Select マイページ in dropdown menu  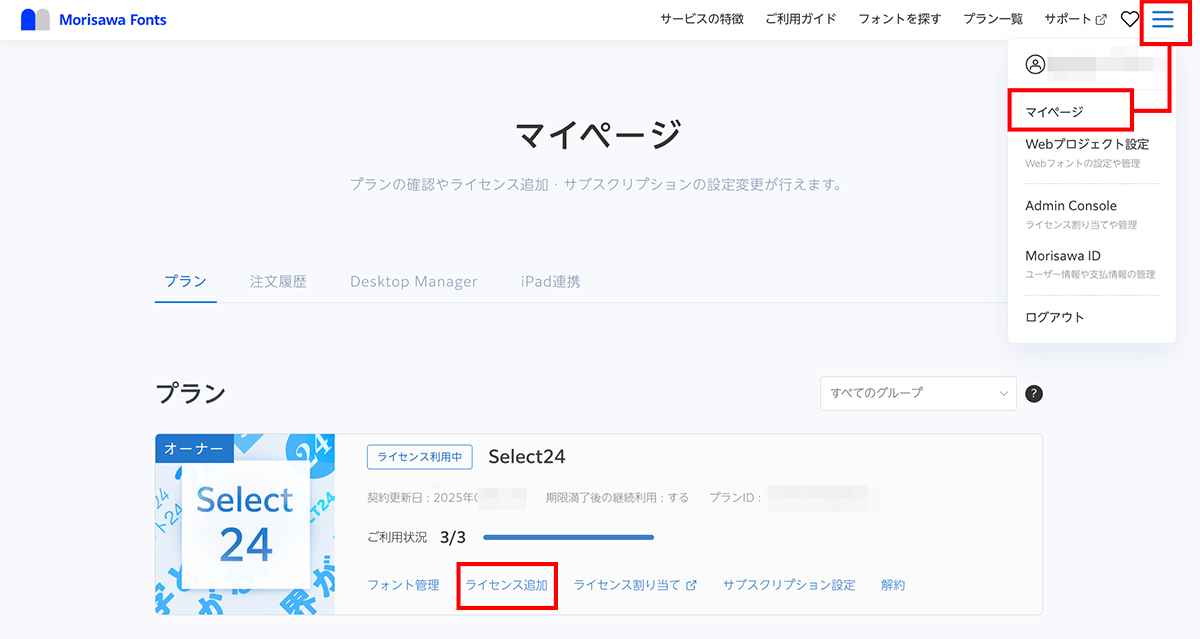pyautogui.click(x=1054, y=112)
